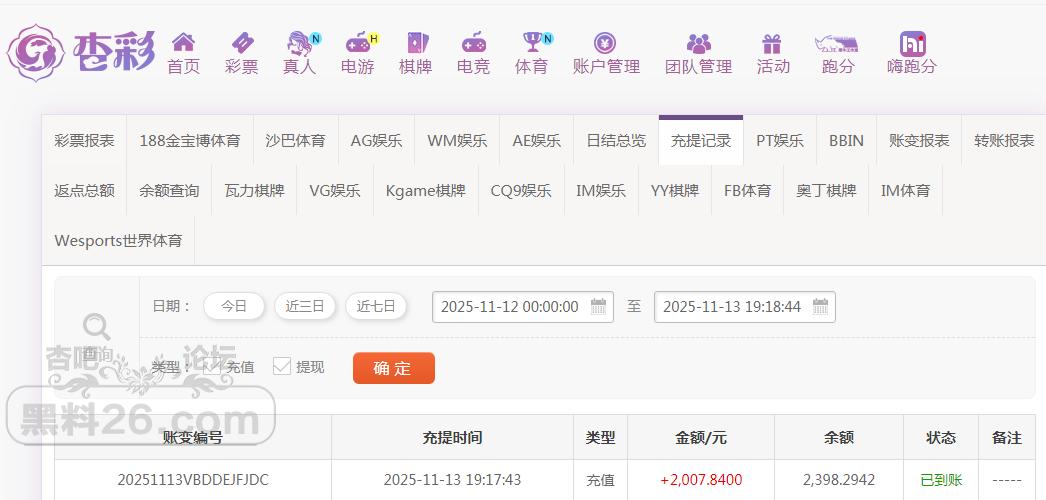Select the 近七日 date range option
The image size is (1046, 500).
tap(376, 307)
